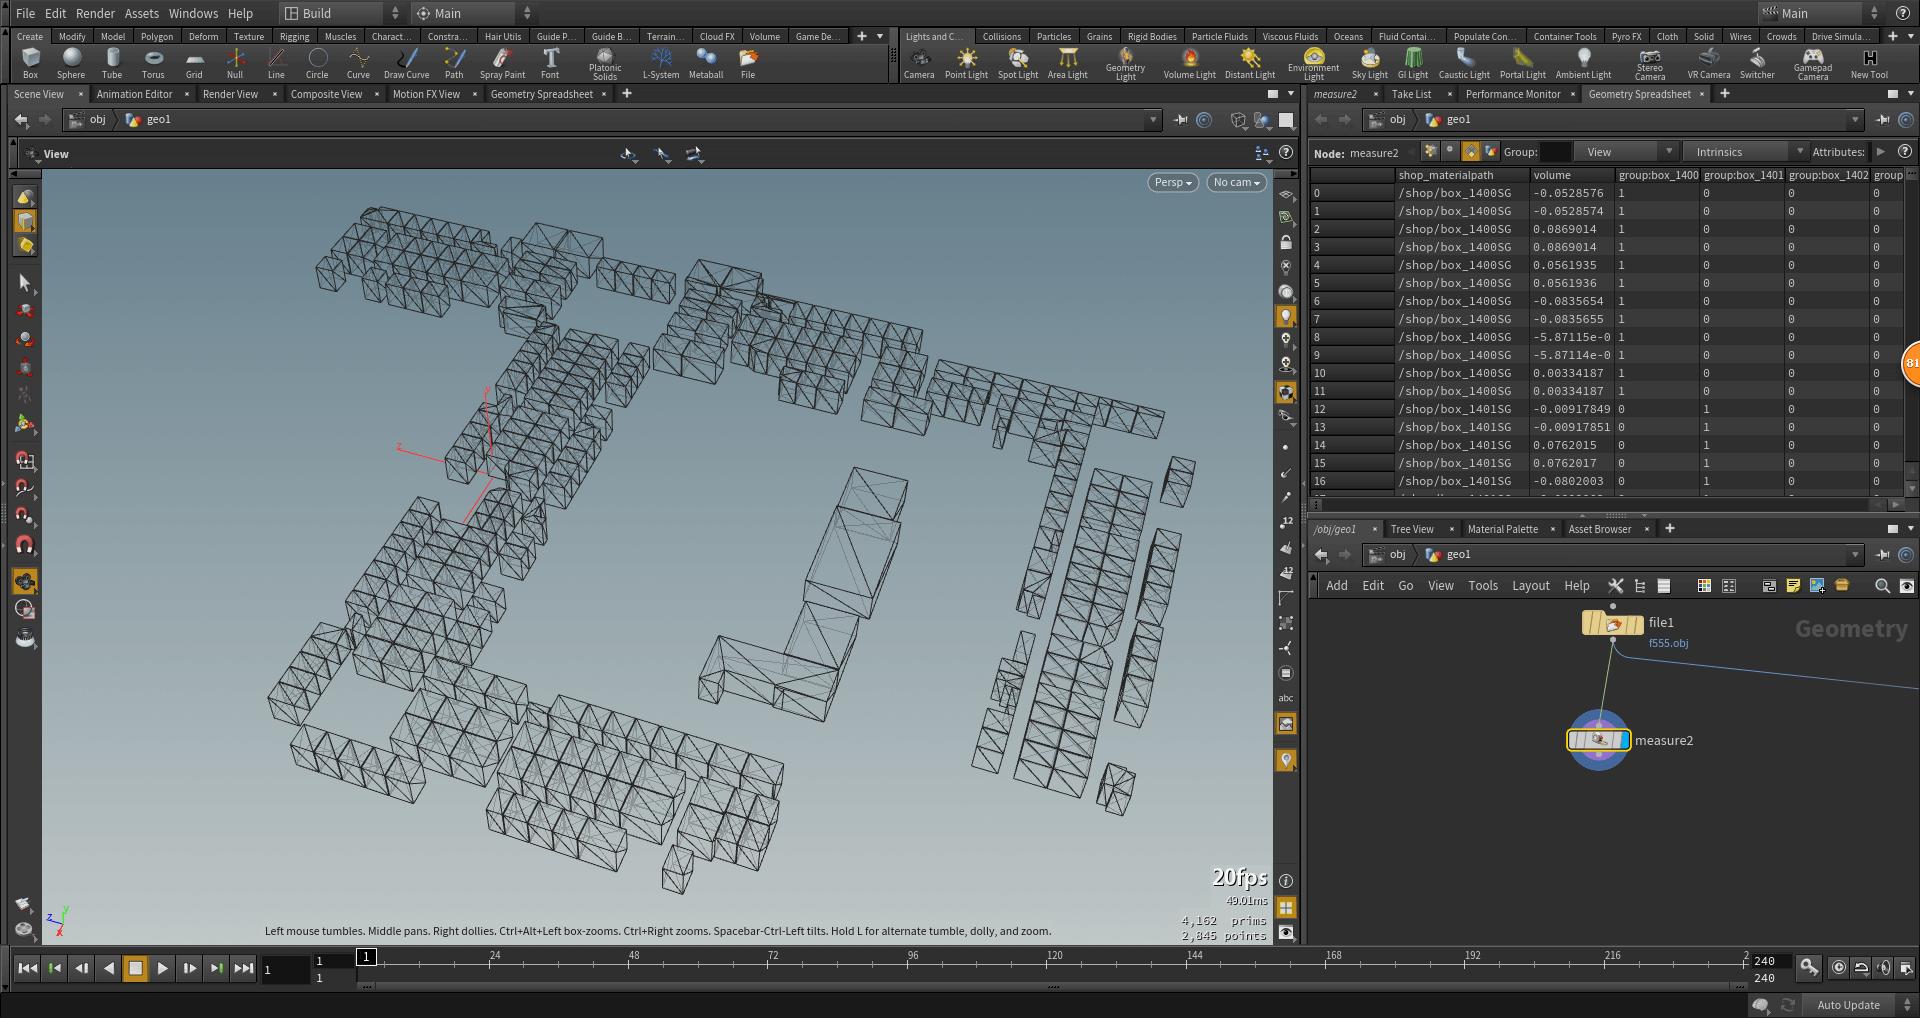
Task: Click the Layout menu in network editor
Action: click(1530, 586)
